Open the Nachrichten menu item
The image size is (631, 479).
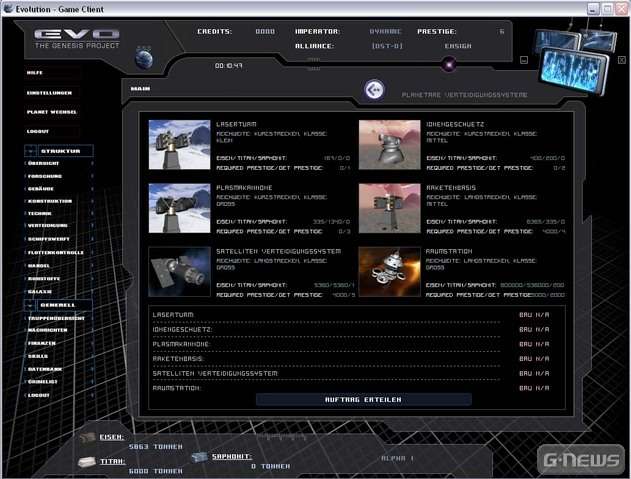47,330
